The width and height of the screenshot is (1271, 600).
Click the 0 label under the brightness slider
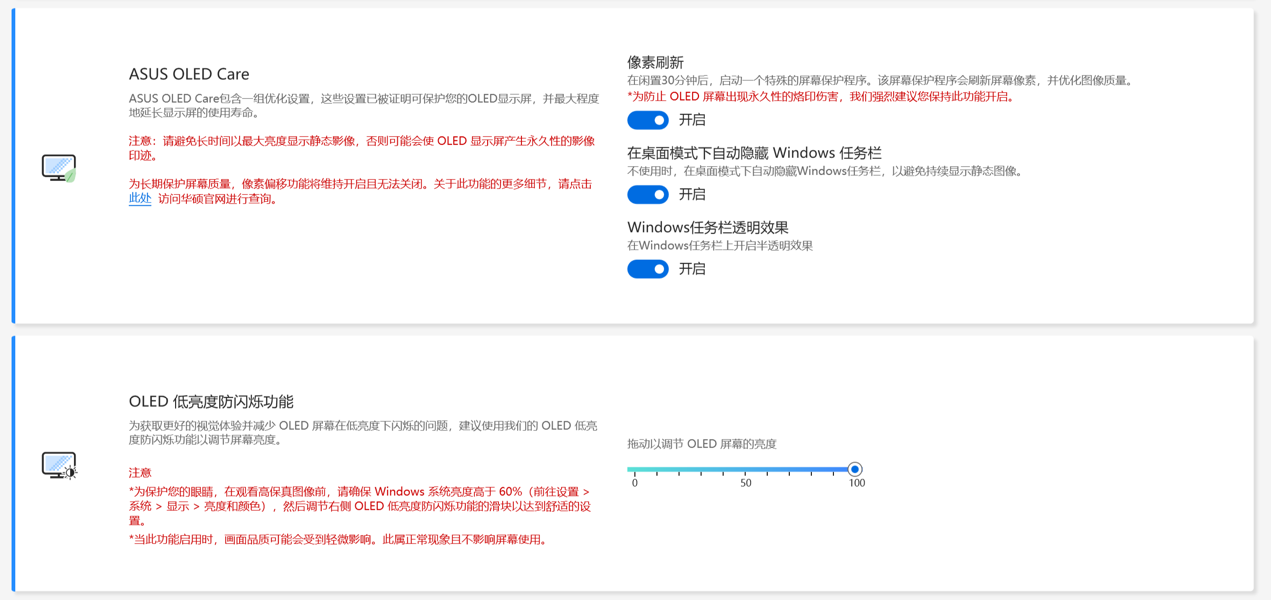634,483
